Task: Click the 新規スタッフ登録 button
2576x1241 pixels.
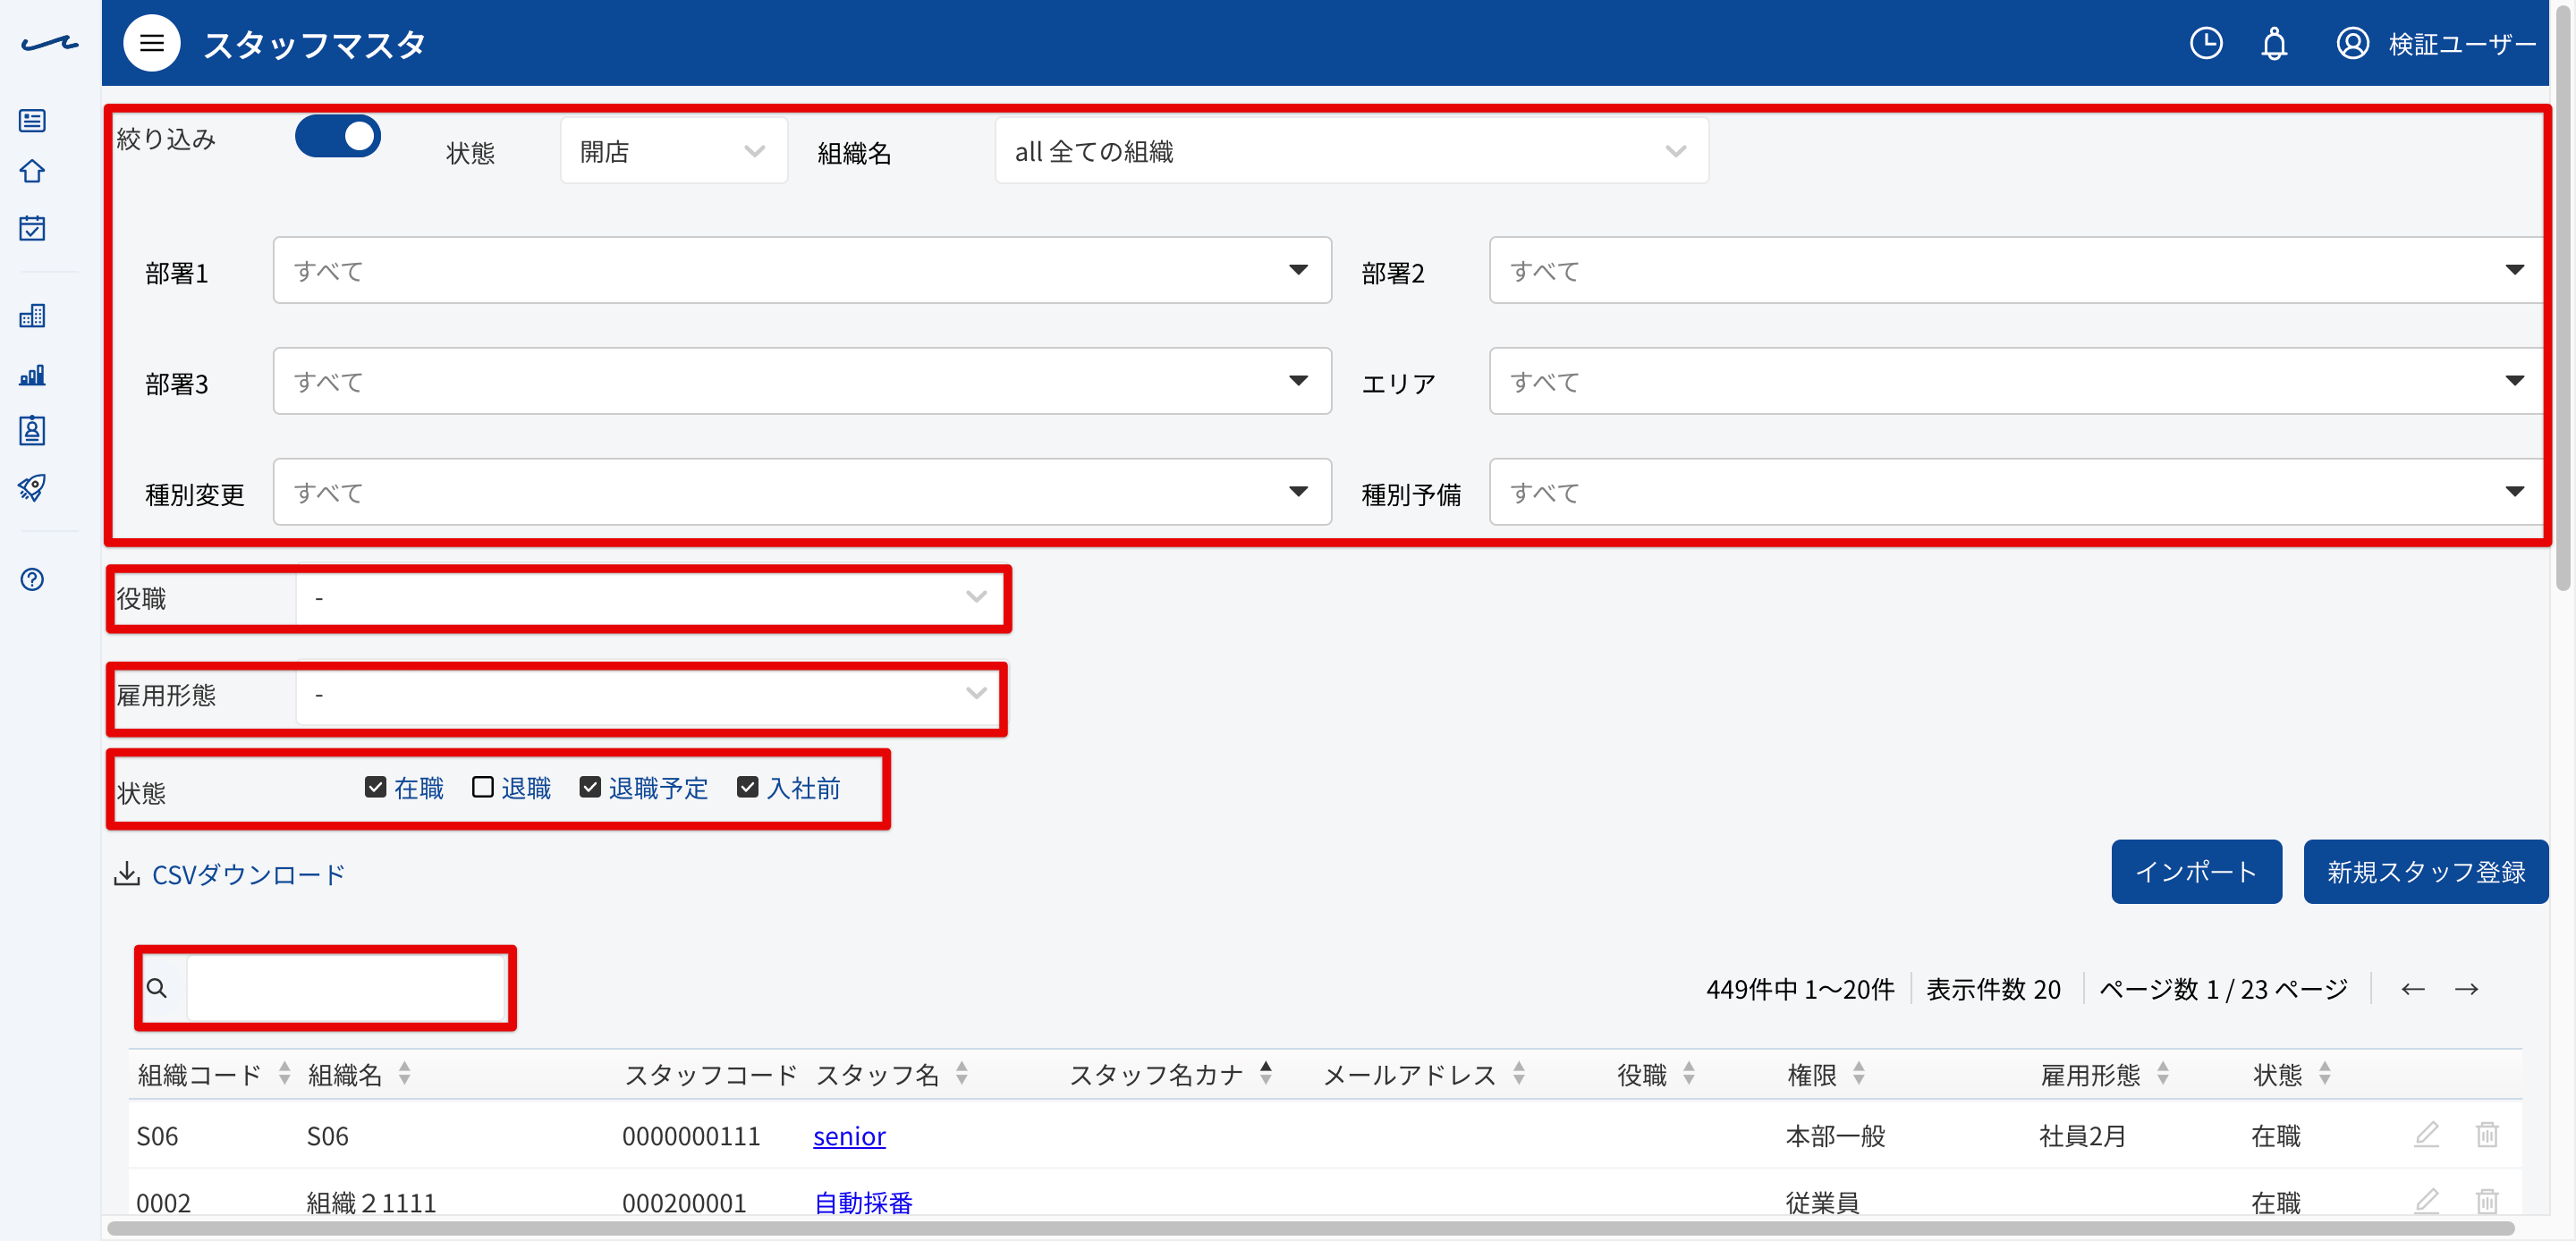Action: pos(2425,872)
